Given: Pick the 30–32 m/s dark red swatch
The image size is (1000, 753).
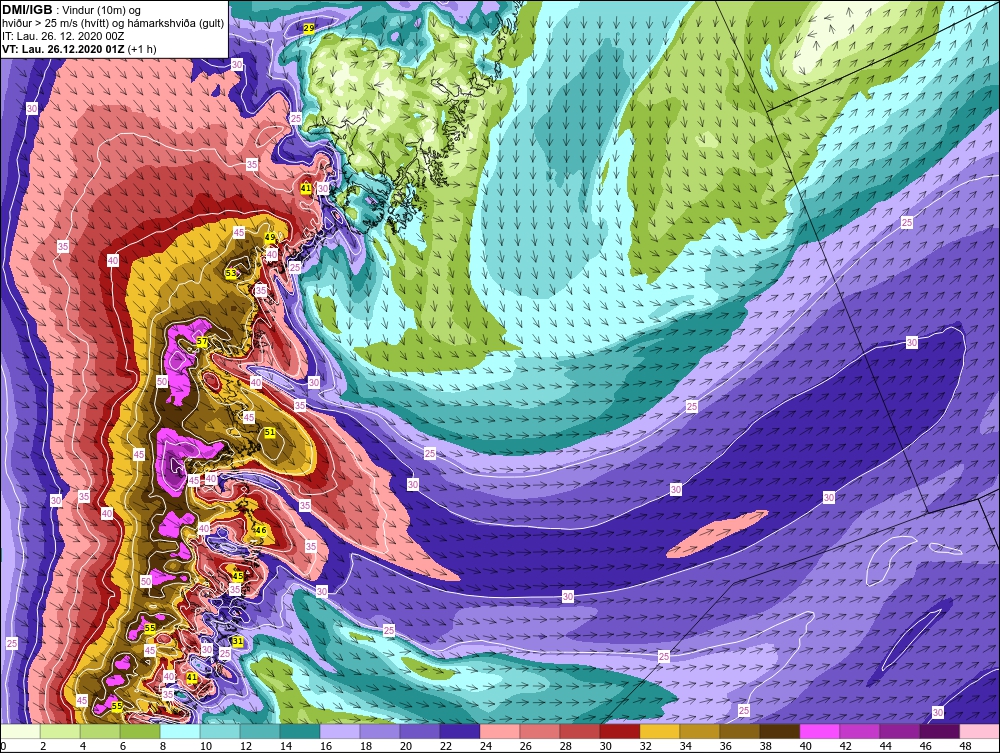Looking at the screenshot, I should click(620, 731).
